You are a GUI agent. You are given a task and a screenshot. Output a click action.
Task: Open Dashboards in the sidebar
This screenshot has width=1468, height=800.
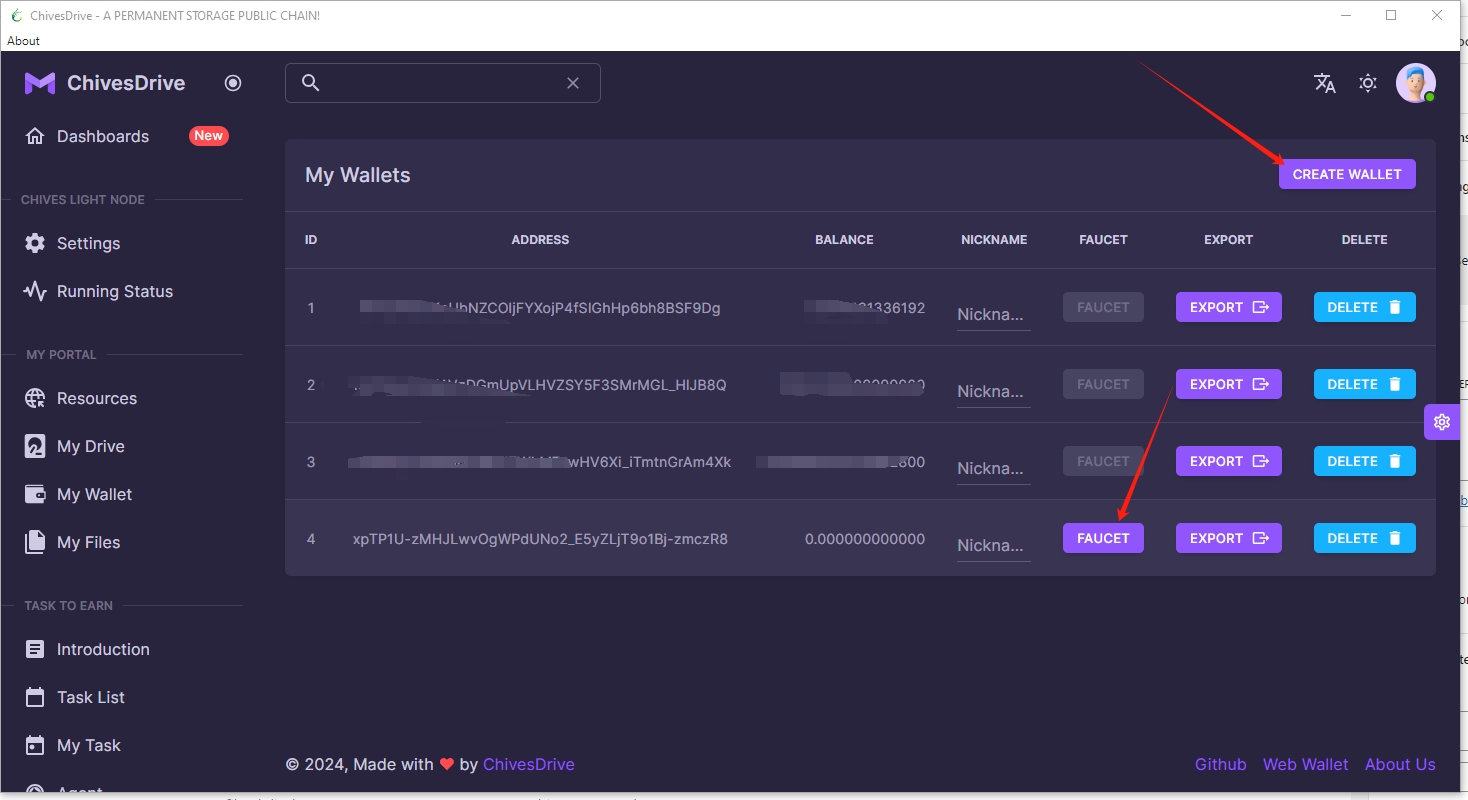(103, 136)
